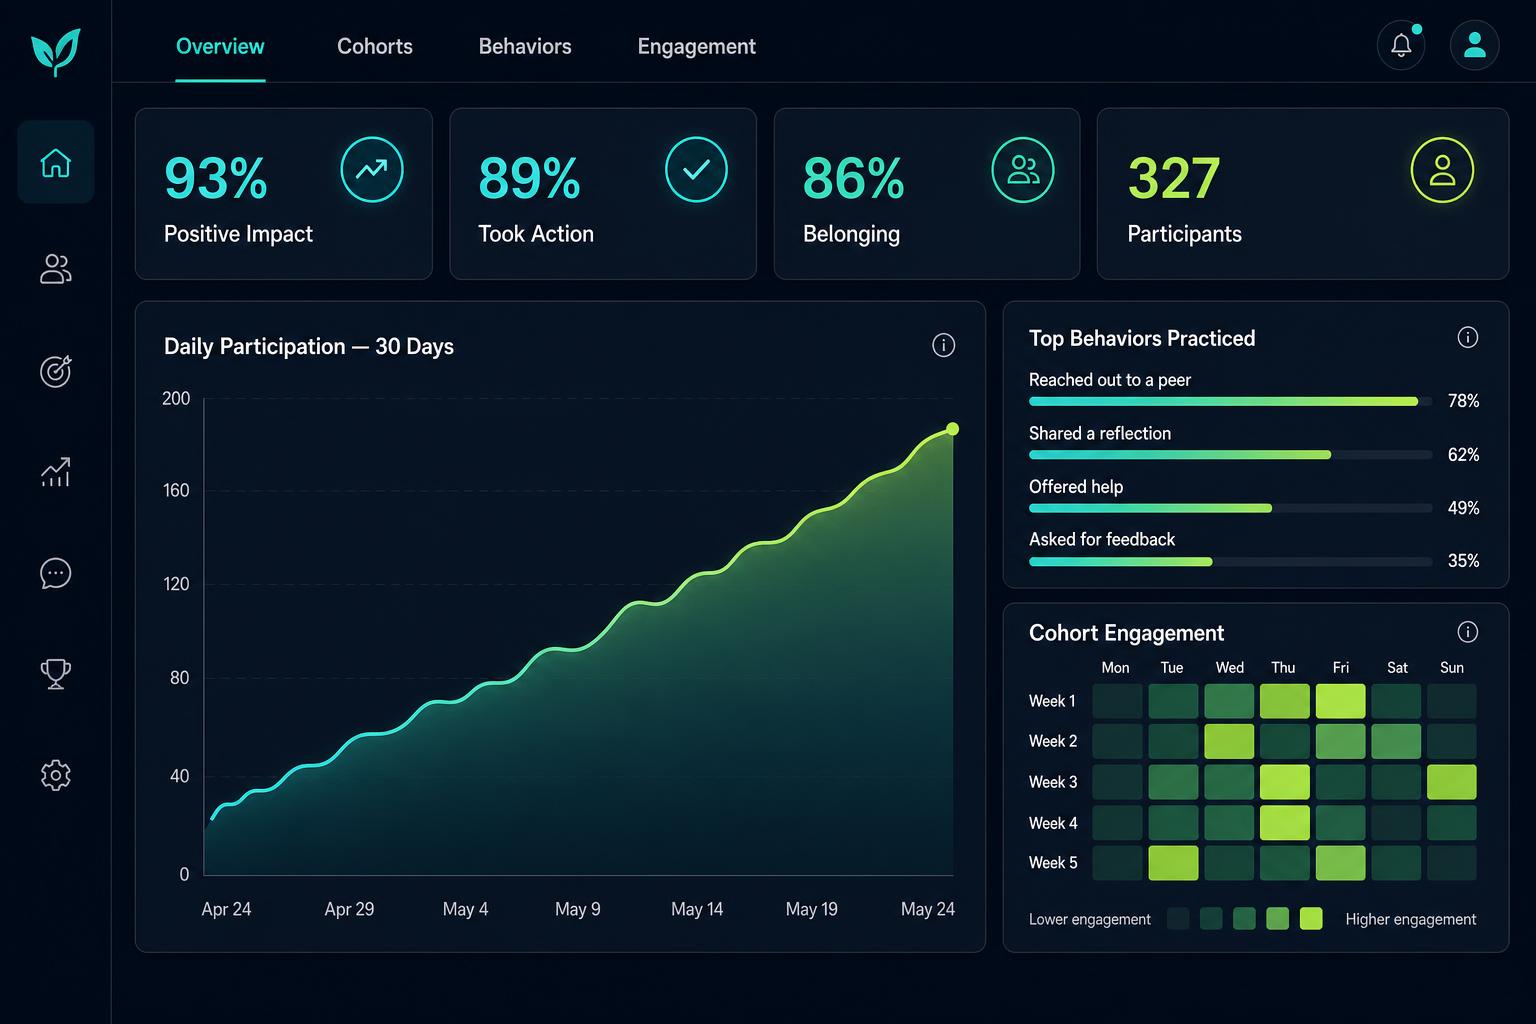
Task: Click the May 9 axis label
Action: (x=578, y=909)
